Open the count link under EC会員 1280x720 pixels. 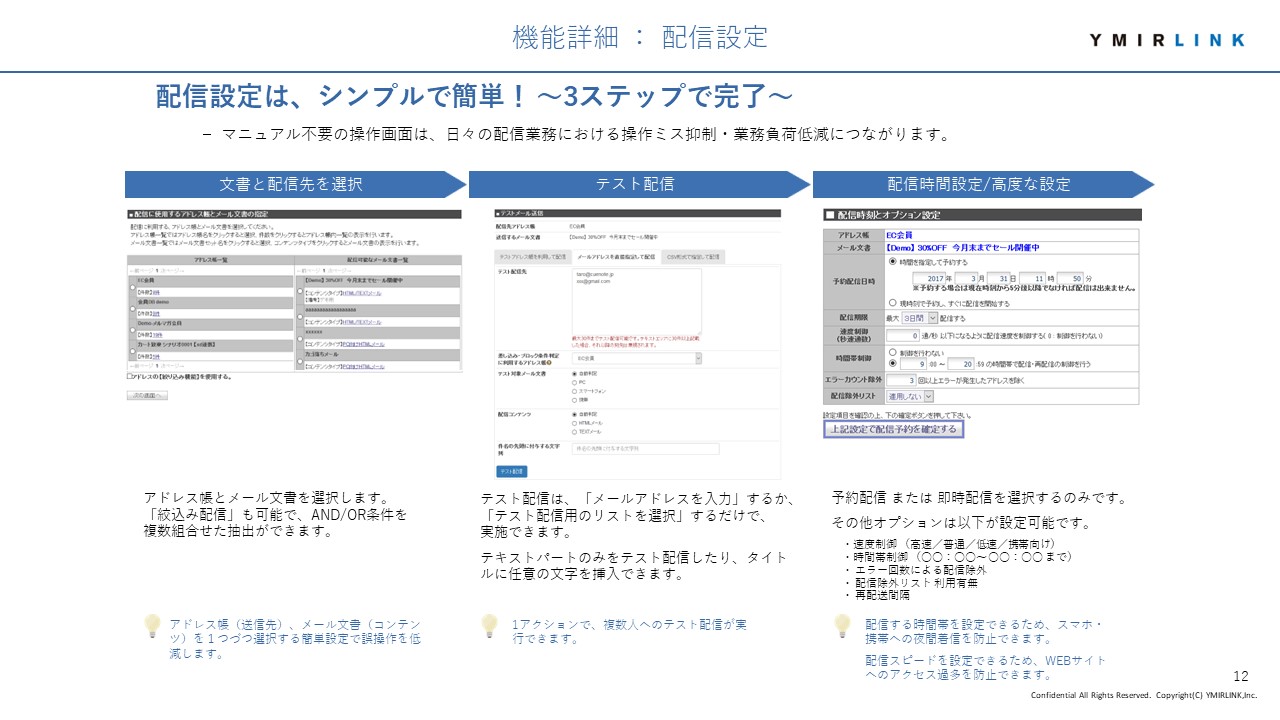[156, 293]
